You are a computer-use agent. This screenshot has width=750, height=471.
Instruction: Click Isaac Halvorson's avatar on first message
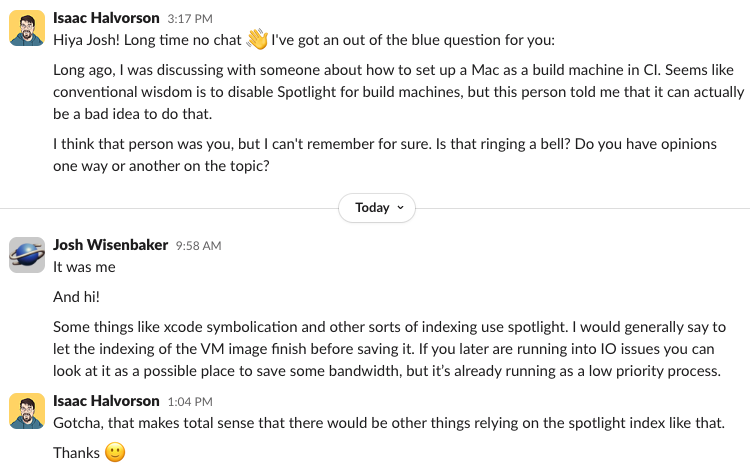tap(27, 28)
